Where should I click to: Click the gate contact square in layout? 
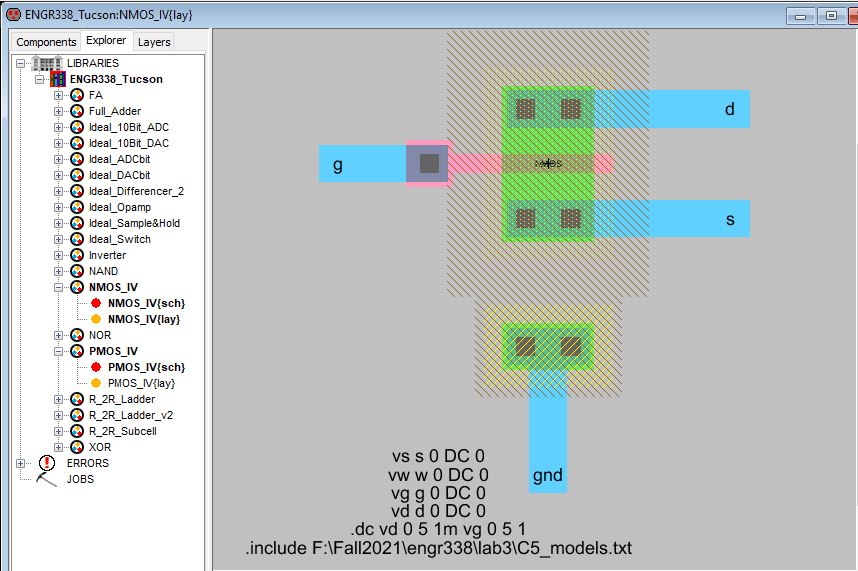[428, 163]
